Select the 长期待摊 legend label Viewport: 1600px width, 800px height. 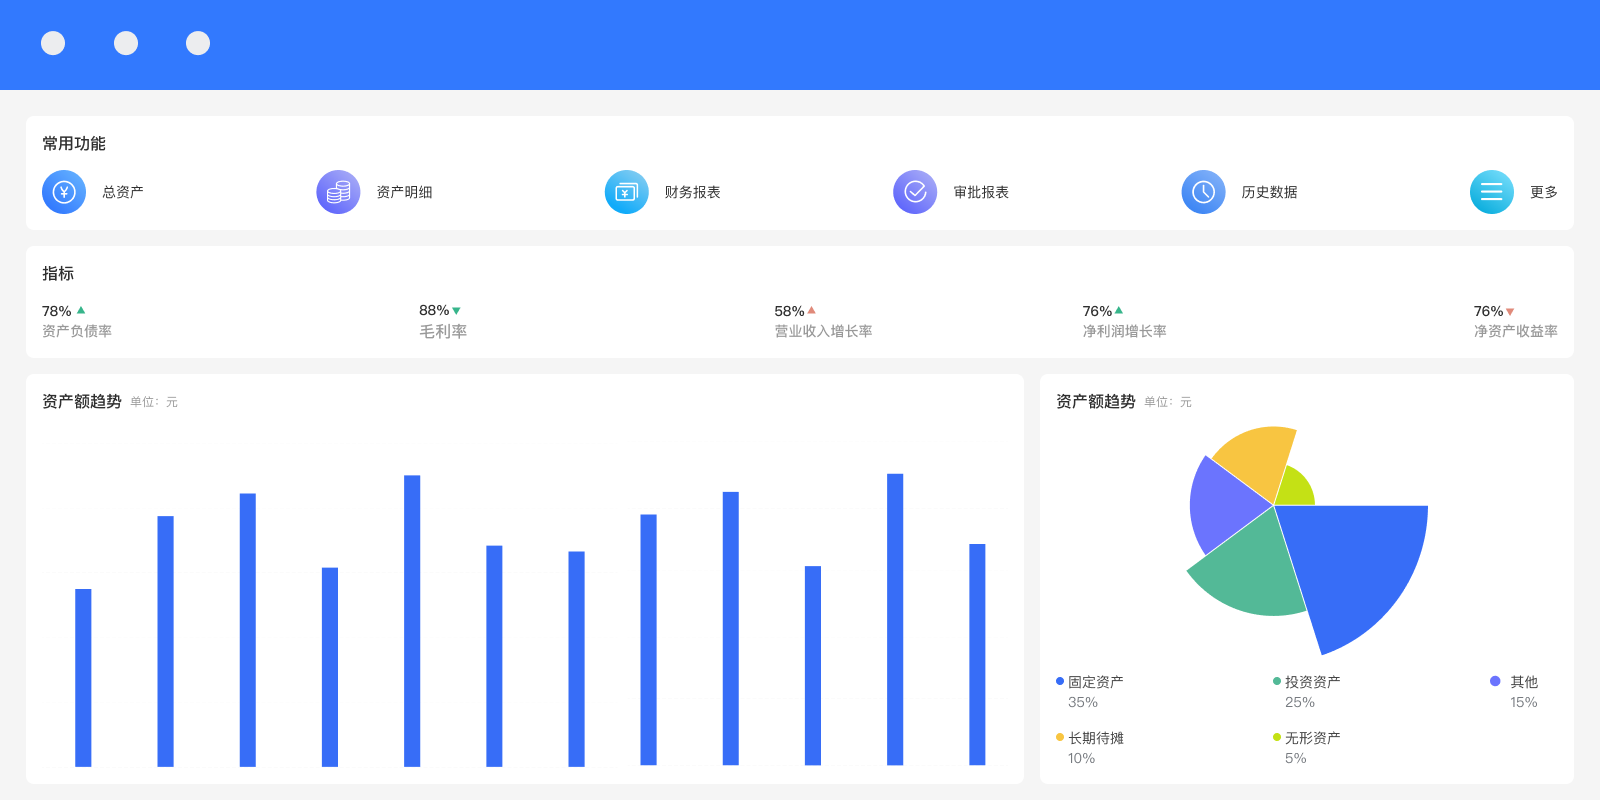coord(1096,738)
